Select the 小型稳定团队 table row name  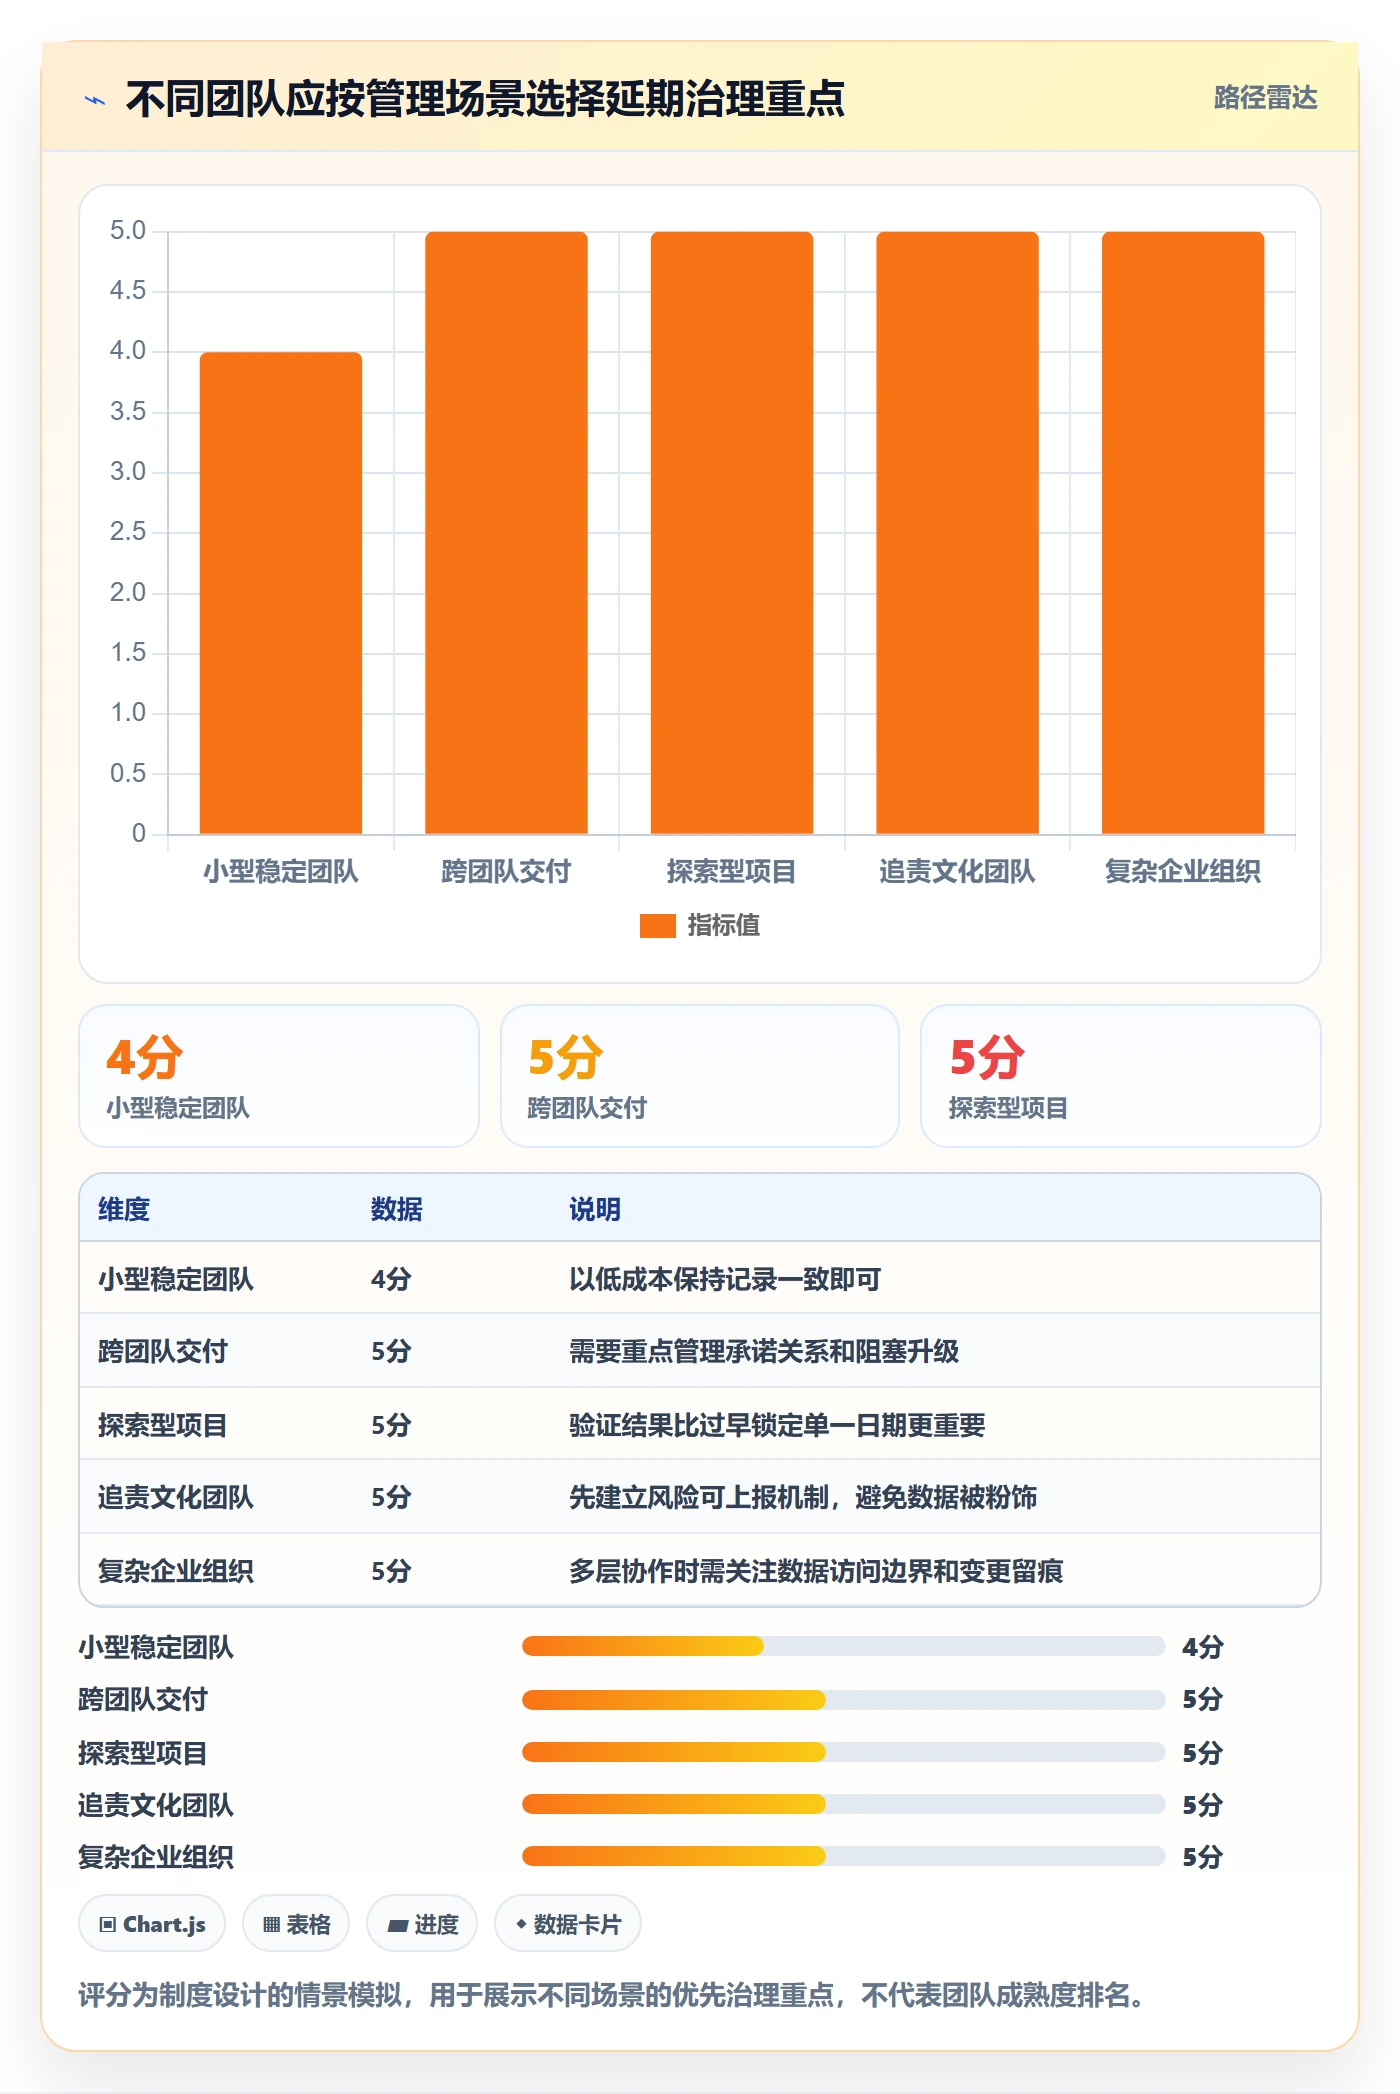(x=176, y=1279)
